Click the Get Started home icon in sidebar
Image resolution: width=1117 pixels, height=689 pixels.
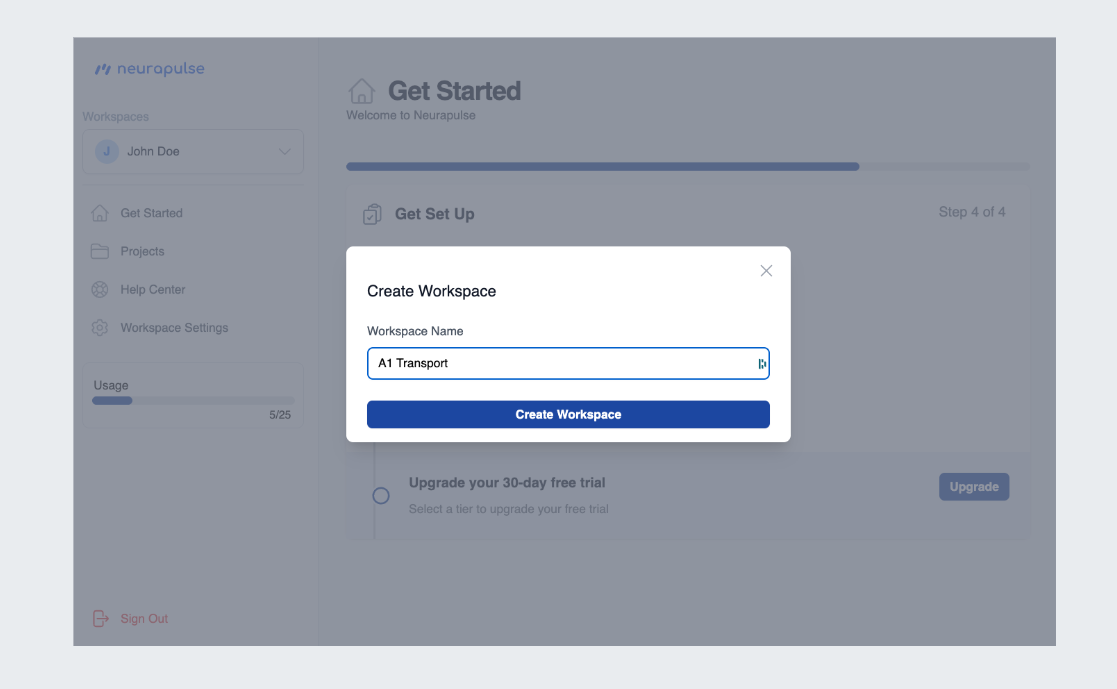99,213
